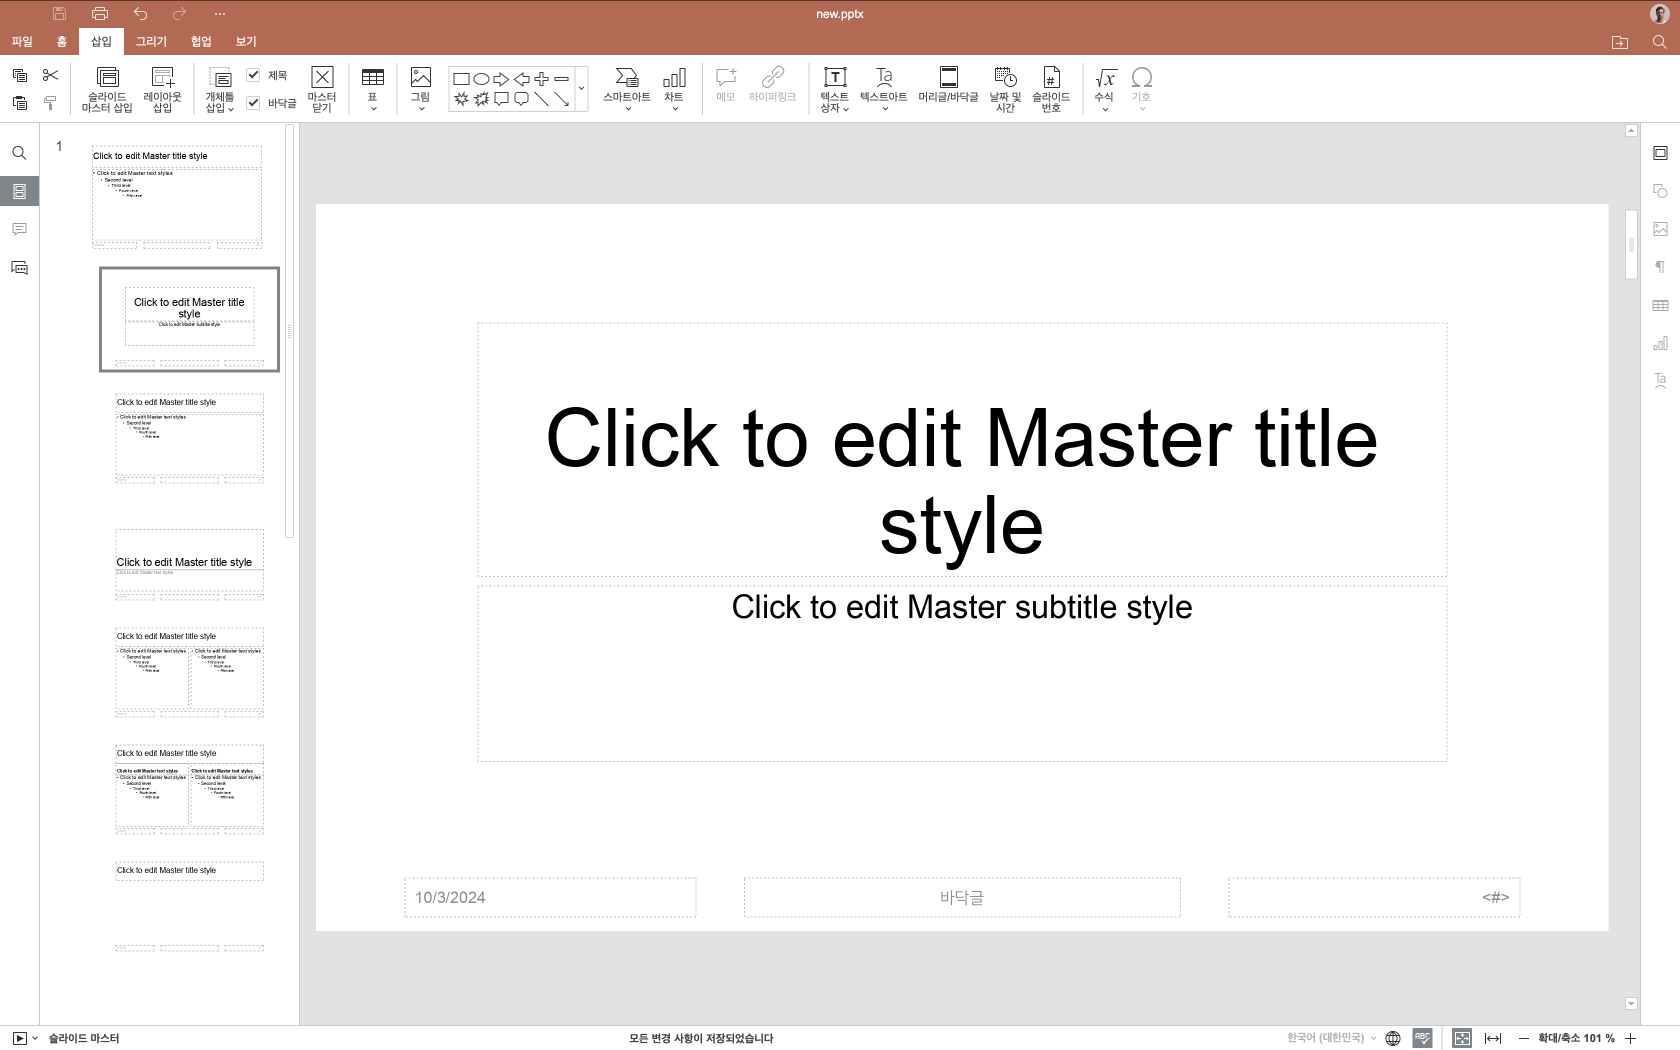Open the 그림 (picture) dropdown
Image resolution: width=1680 pixels, height=1050 pixels.
point(421,89)
